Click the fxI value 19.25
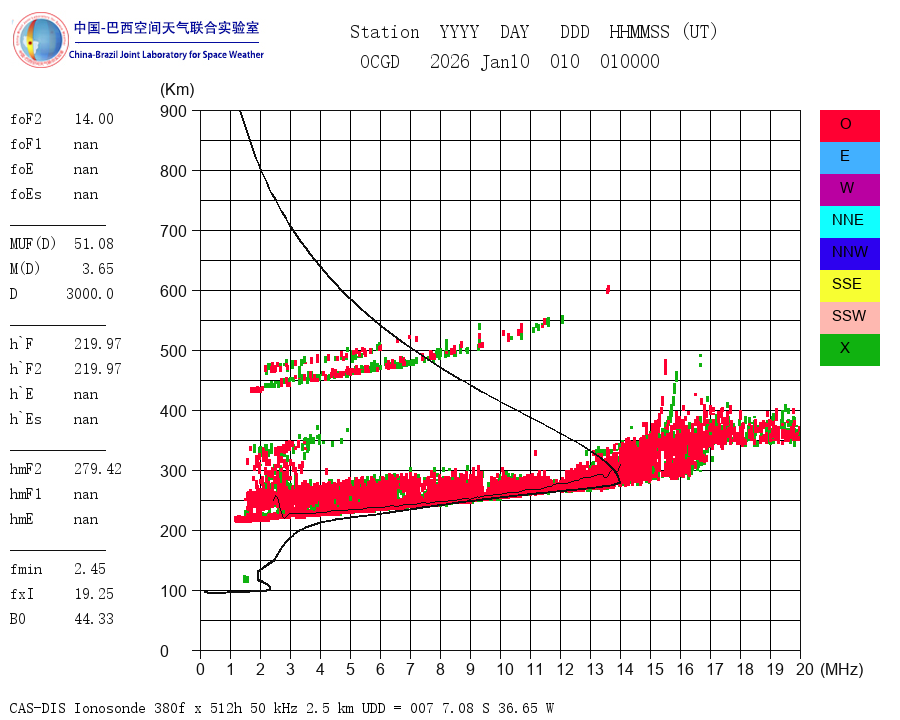900x720 pixels. (x=94, y=594)
